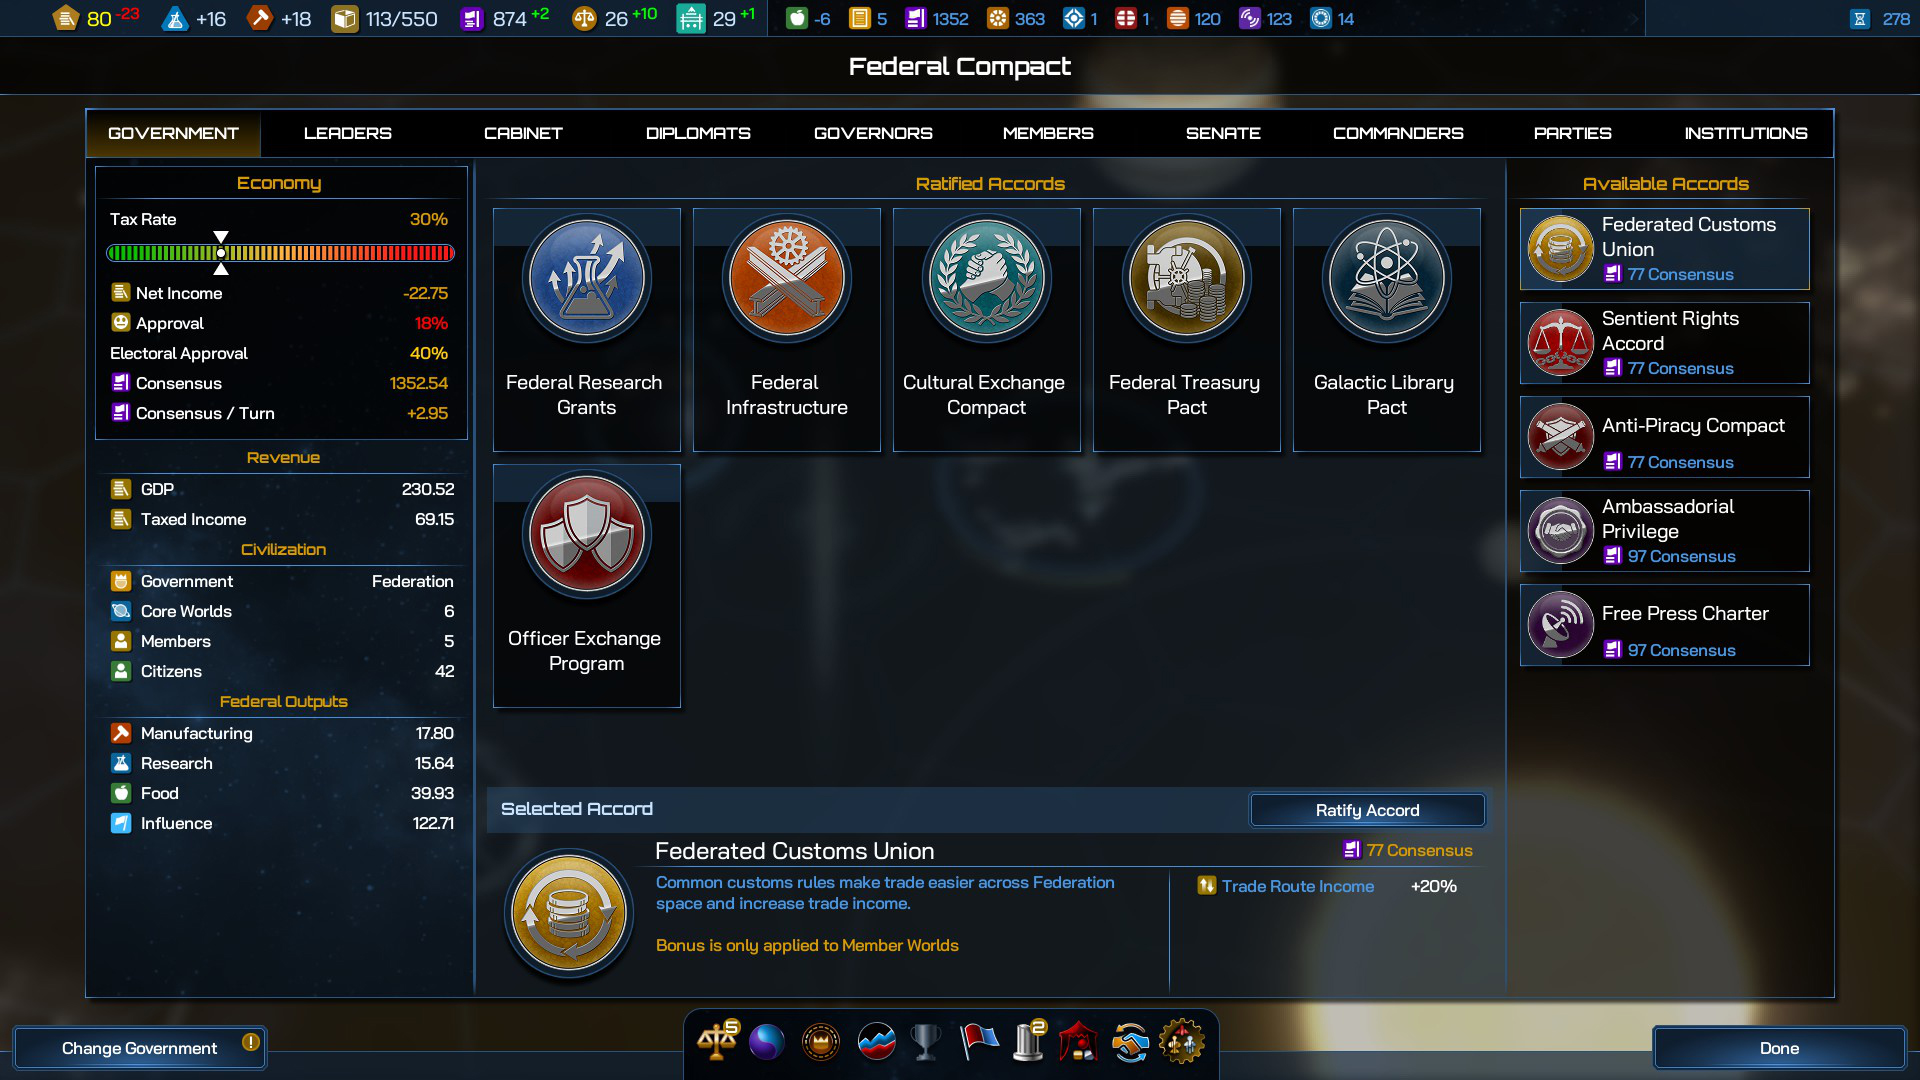This screenshot has height=1080, width=1920.
Task: Select Federated Customs Union in Available Accords
Action: [x=1665, y=249]
